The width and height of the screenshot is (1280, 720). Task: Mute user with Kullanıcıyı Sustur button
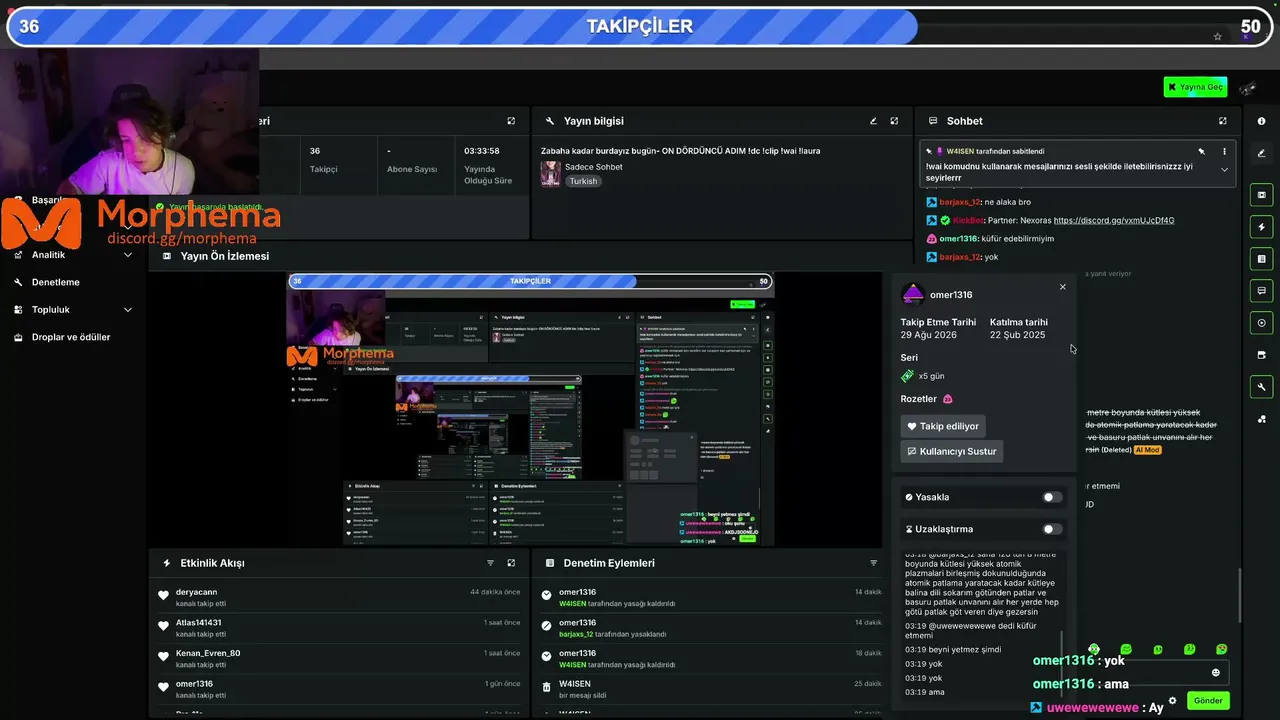click(952, 451)
